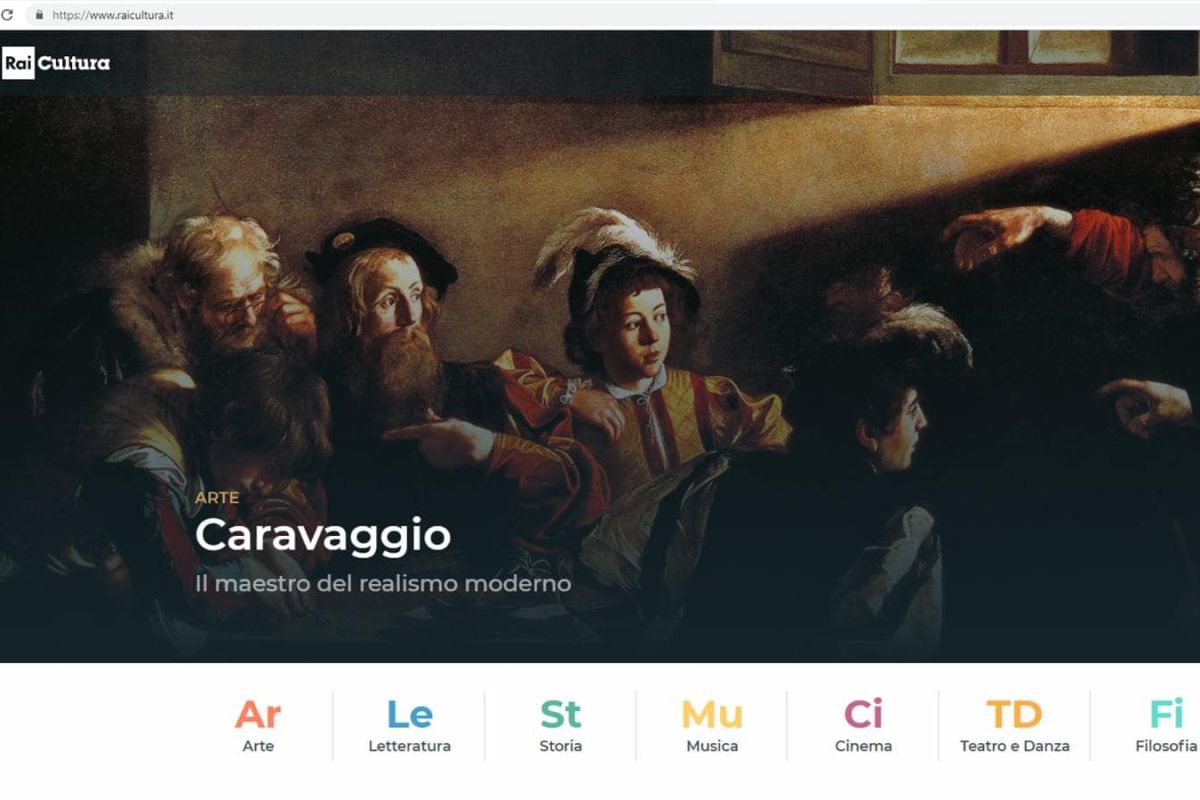Click the teal 'Fi' letters icon
1200x800 pixels.
tap(1166, 715)
